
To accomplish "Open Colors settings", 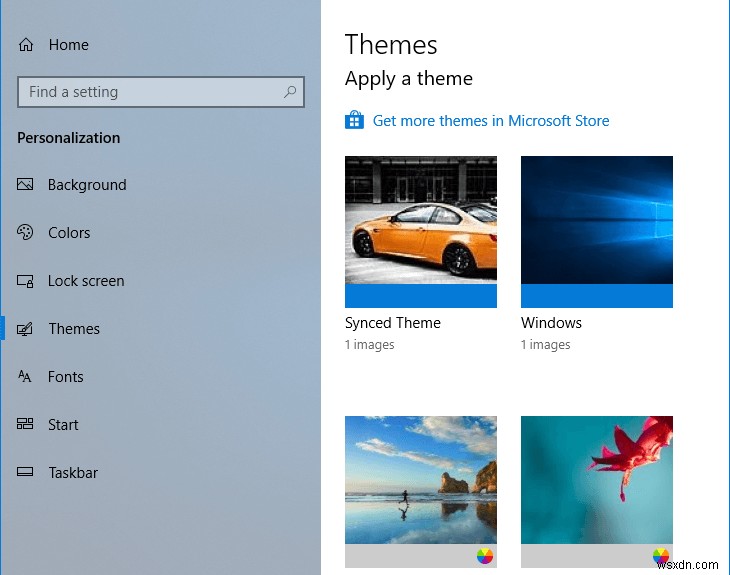I will (69, 233).
